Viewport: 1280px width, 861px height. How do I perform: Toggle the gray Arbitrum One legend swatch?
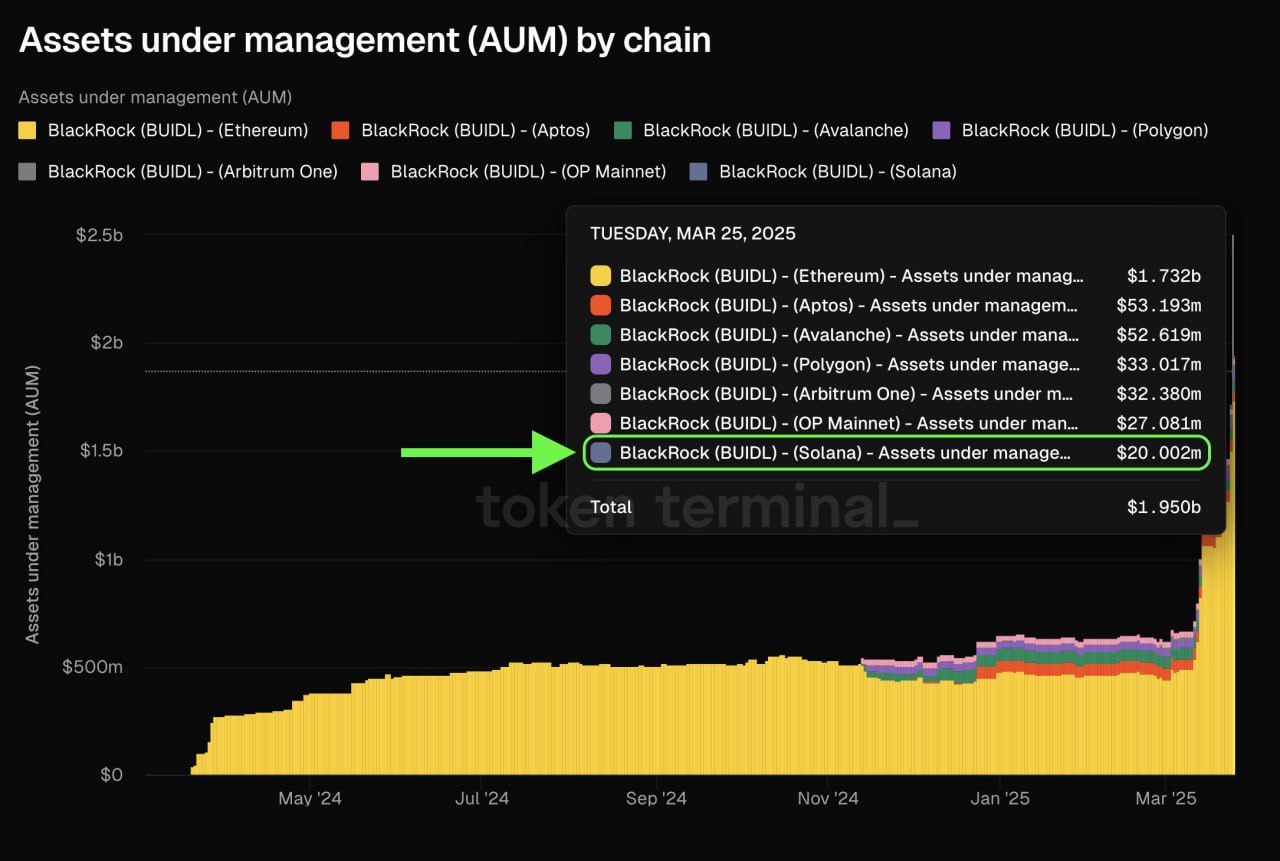28,172
